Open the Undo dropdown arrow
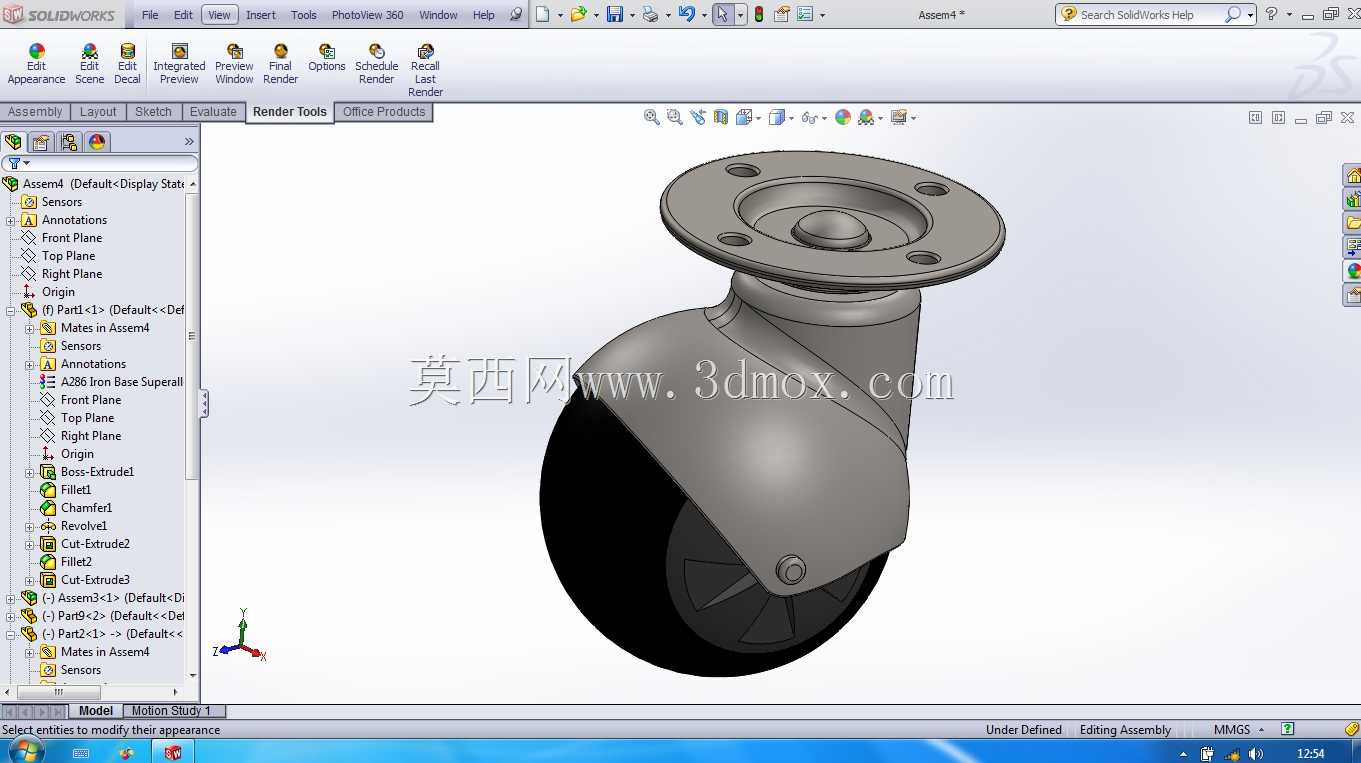Viewport: 1361px width, 763px height. tap(703, 15)
